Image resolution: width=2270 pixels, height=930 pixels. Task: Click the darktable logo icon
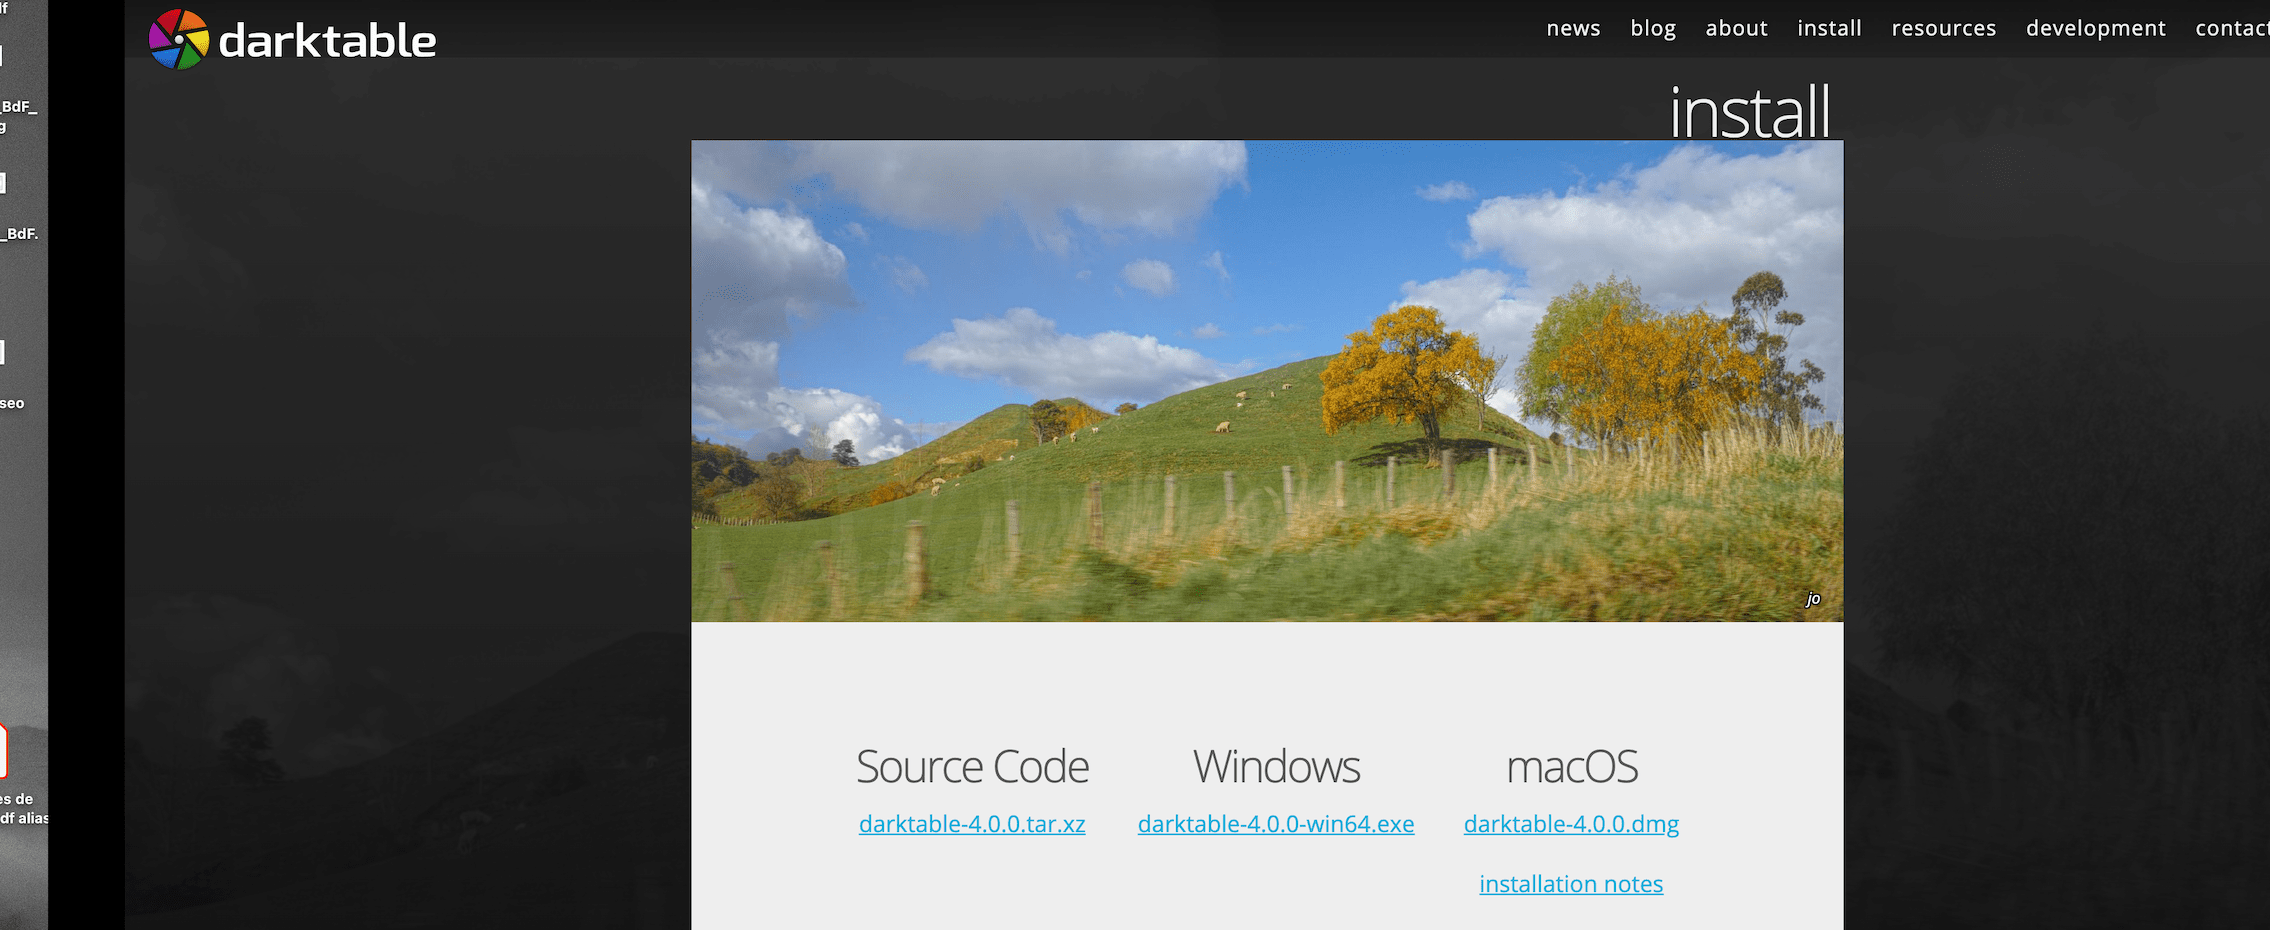coord(179,40)
